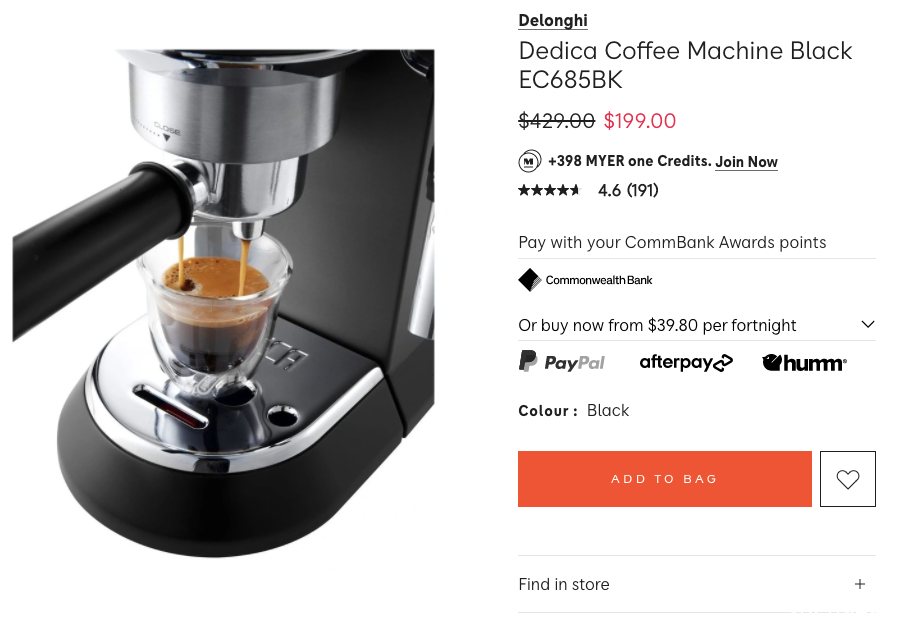Viewport: 898px width, 617px height.
Task: Click the MYER one circular logo
Action: pos(530,161)
